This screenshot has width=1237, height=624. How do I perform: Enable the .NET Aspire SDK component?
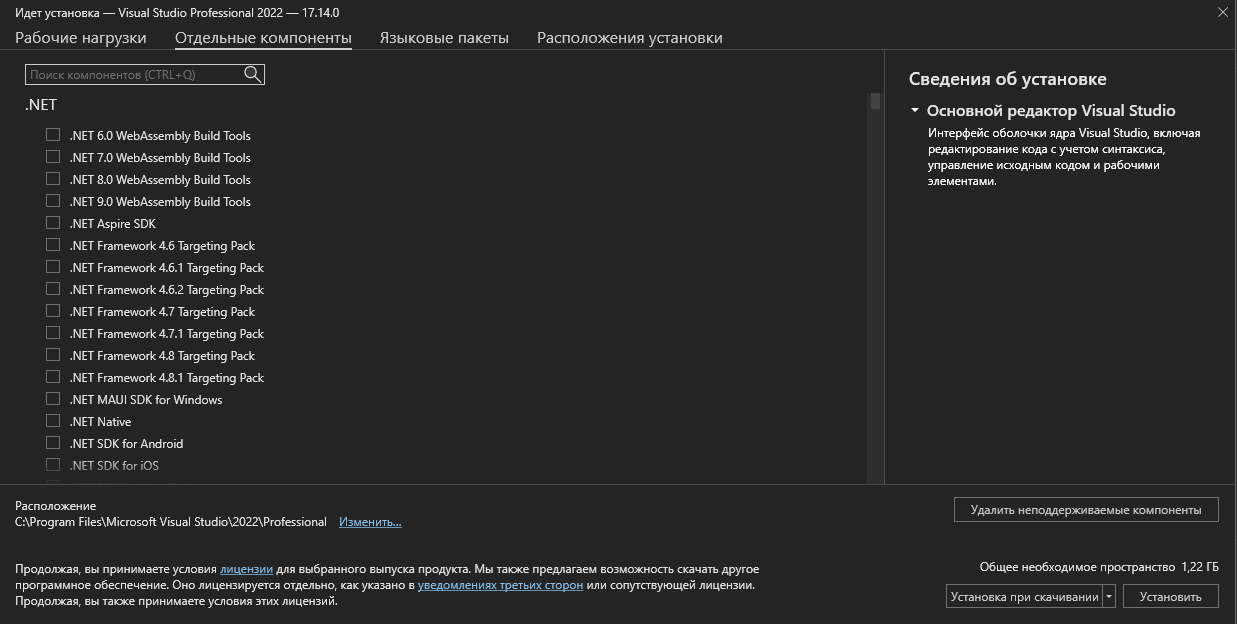53,223
